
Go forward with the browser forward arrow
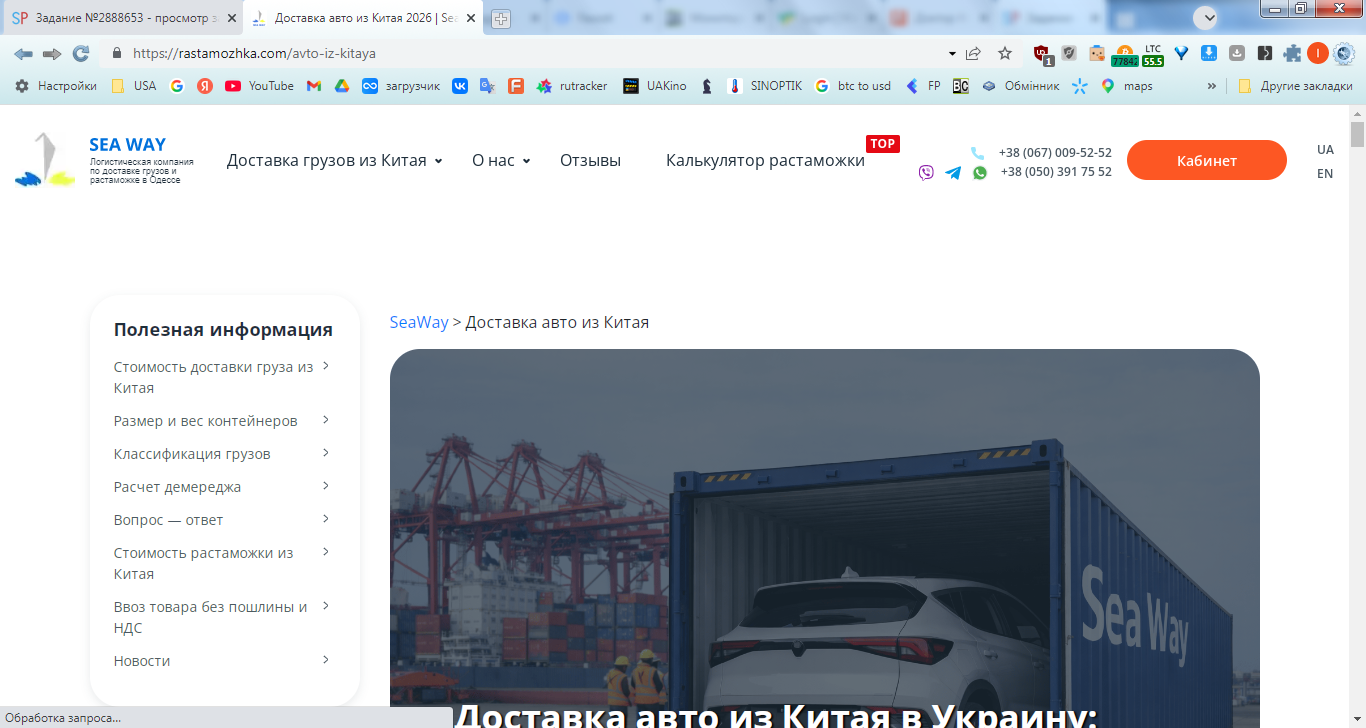(x=52, y=54)
